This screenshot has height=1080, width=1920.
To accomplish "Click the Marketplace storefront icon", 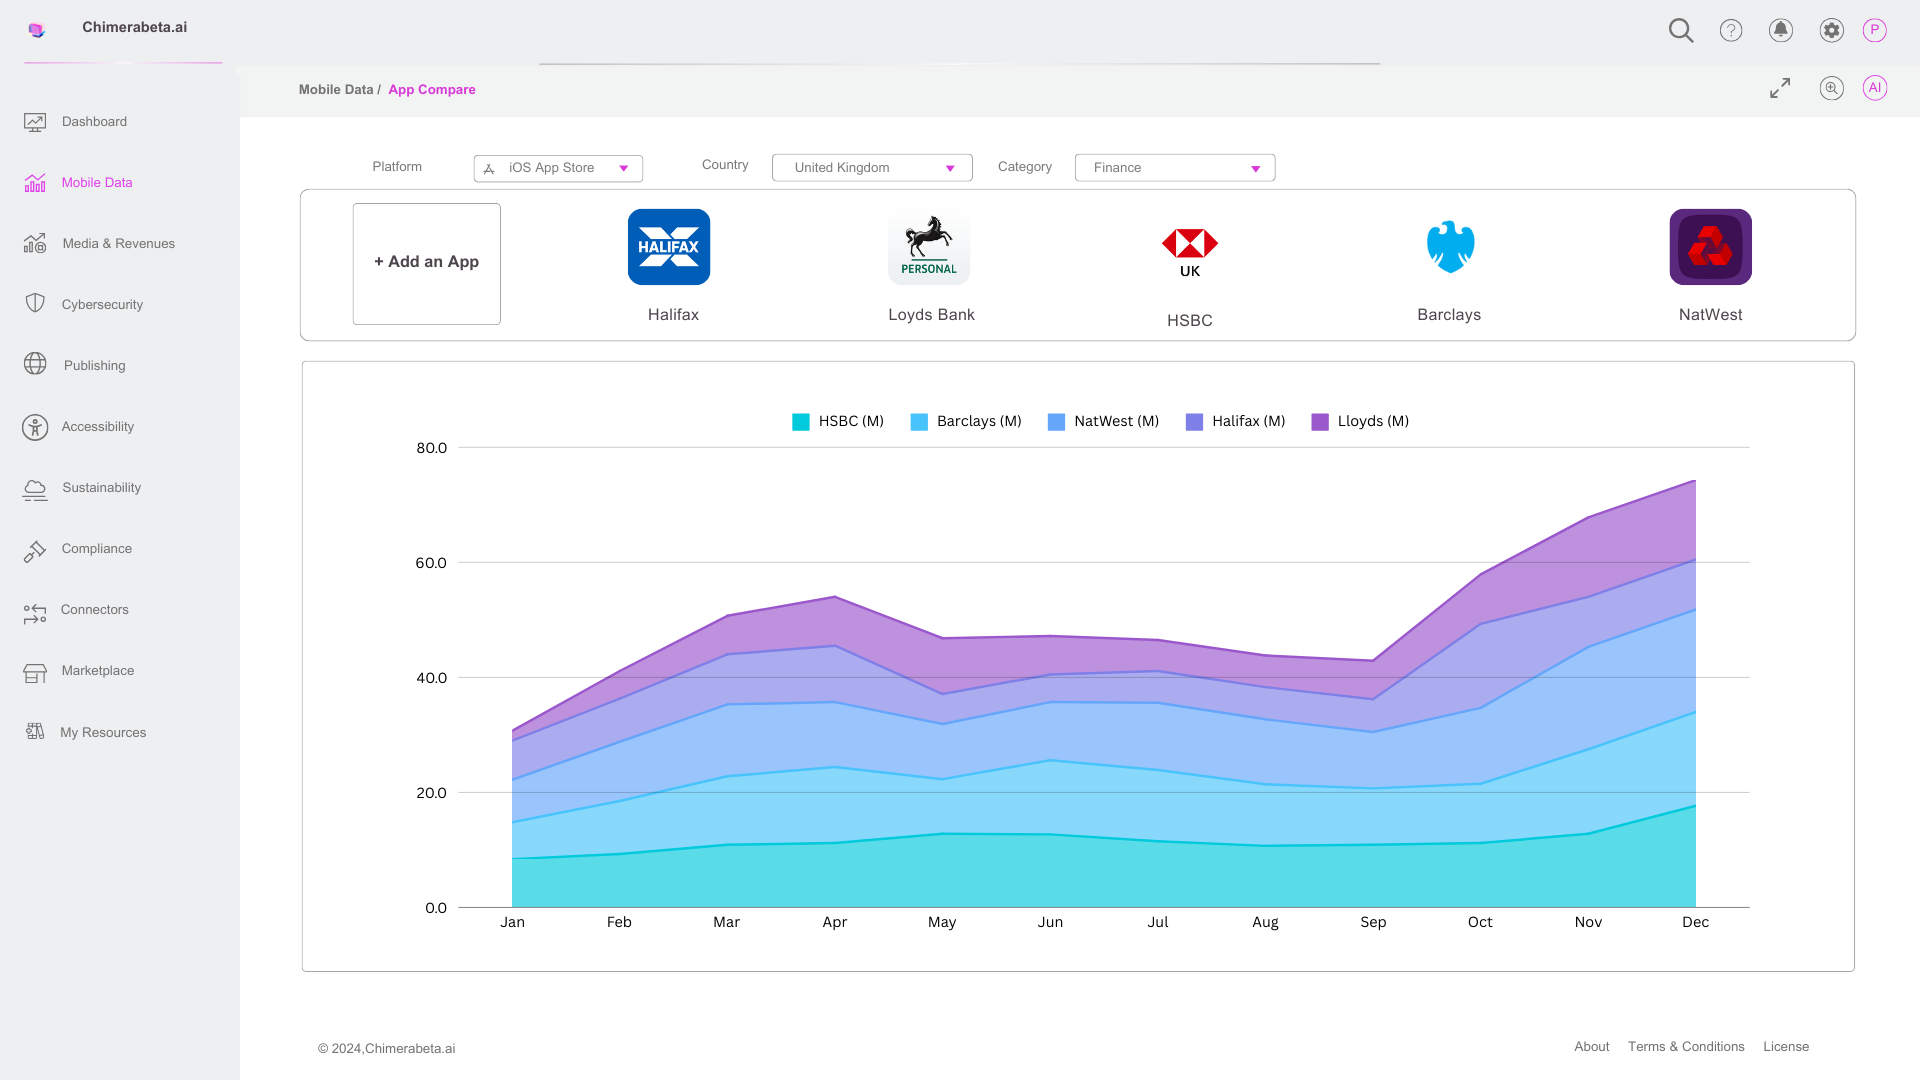I will coord(35,673).
